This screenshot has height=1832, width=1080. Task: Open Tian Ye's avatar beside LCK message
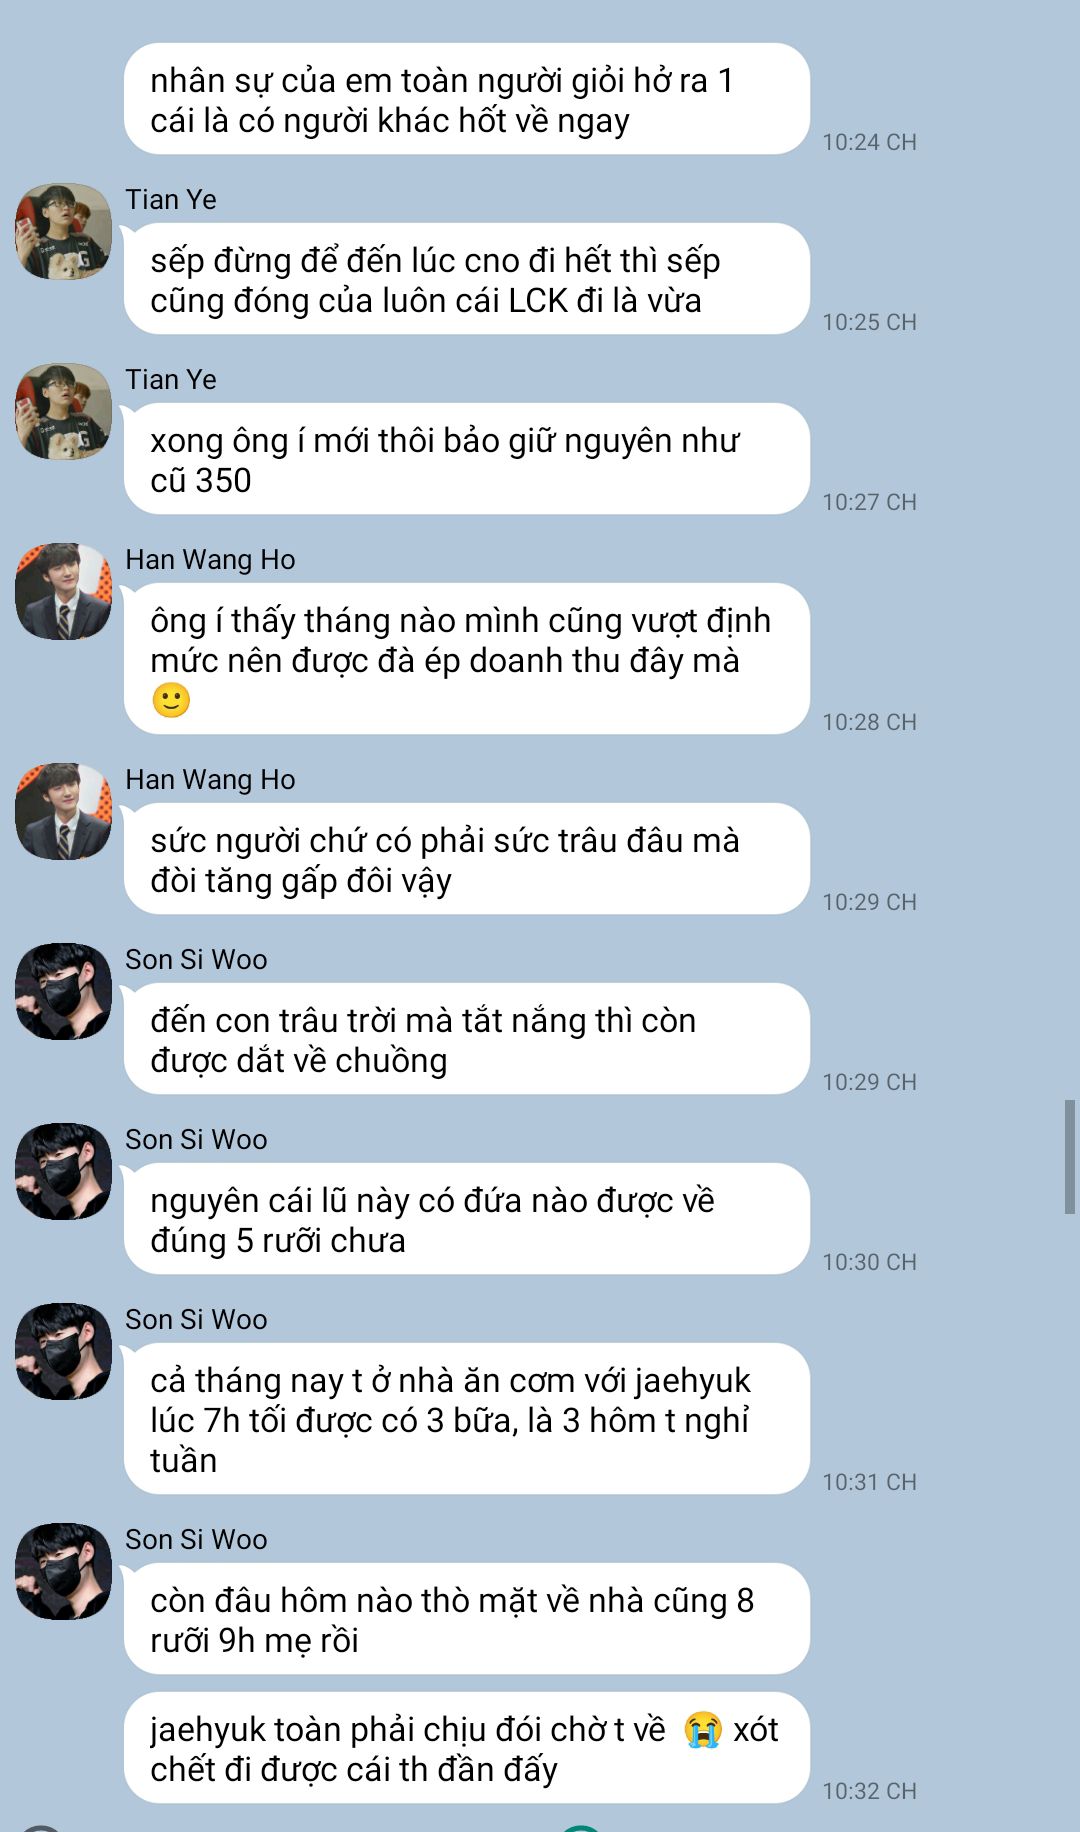tap(63, 231)
